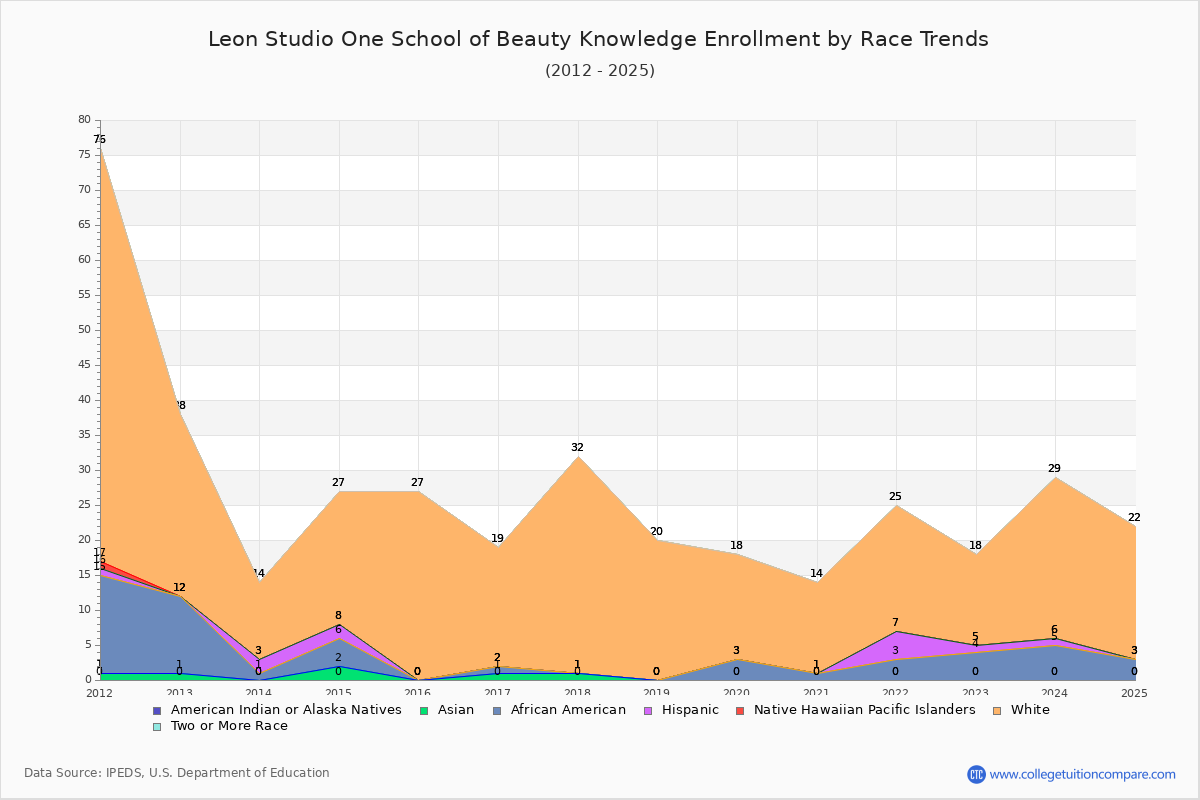Click the orange White legend marker

pyautogui.click(x=999, y=710)
